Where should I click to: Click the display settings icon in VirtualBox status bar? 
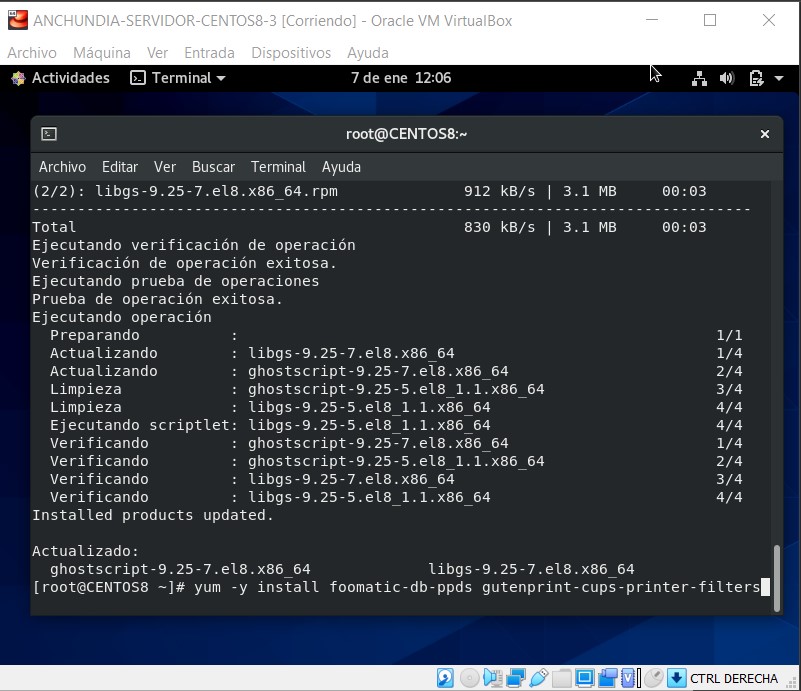click(584, 678)
